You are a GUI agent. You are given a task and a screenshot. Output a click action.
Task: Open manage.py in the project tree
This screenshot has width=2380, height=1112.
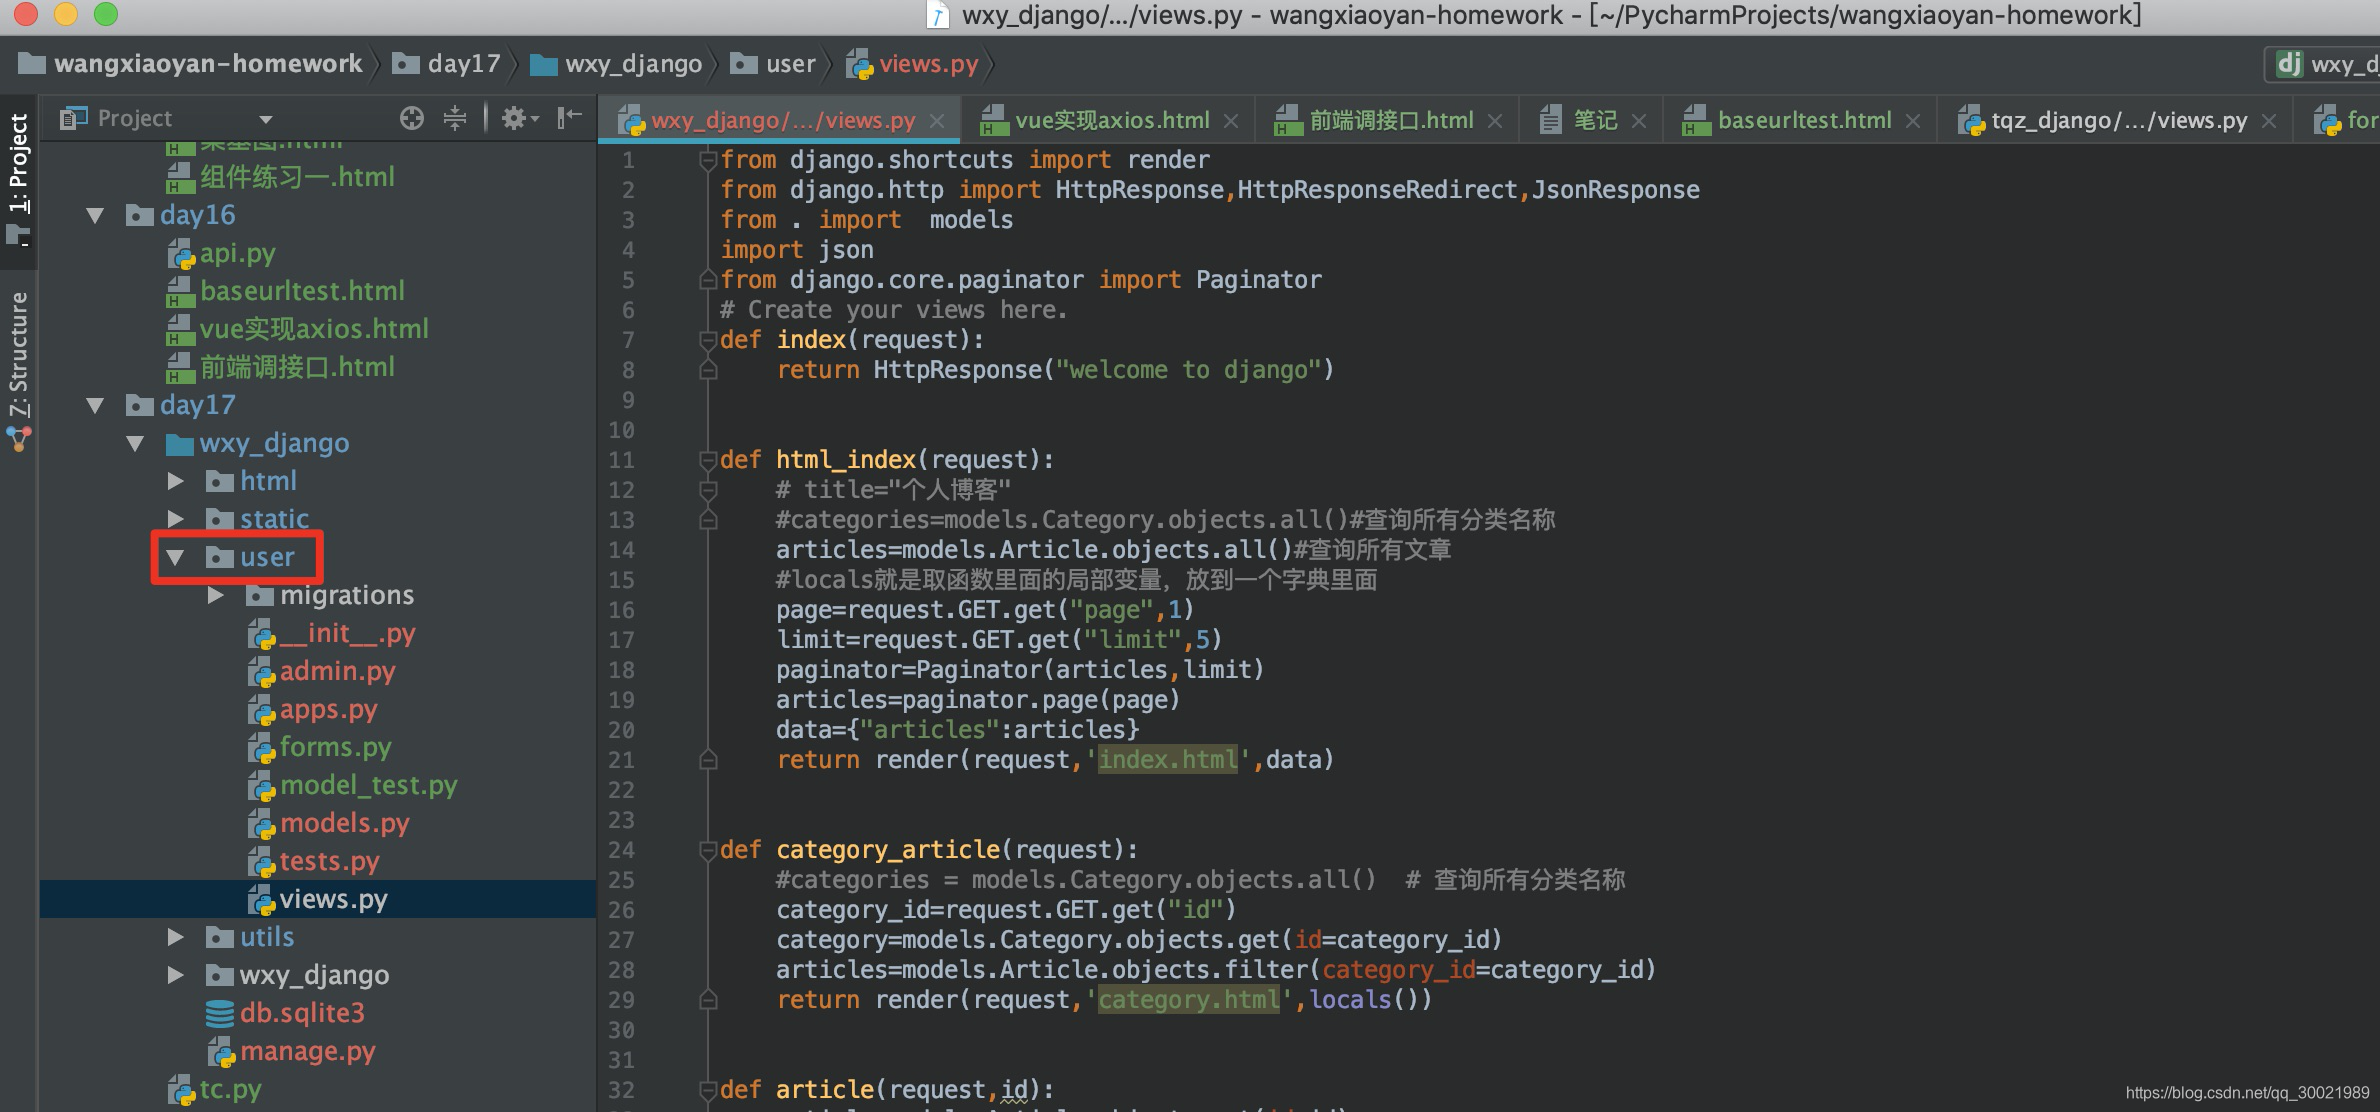(x=291, y=1051)
